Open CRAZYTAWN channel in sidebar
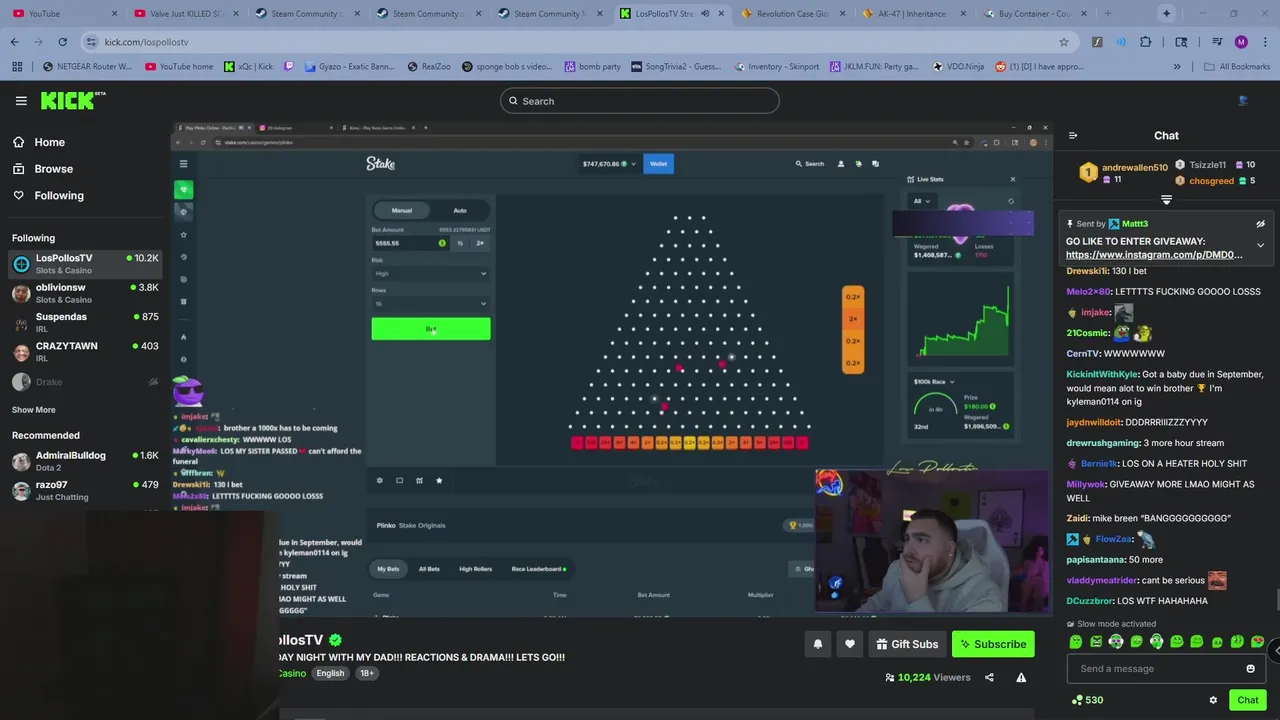The image size is (1280, 720). click(85, 351)
